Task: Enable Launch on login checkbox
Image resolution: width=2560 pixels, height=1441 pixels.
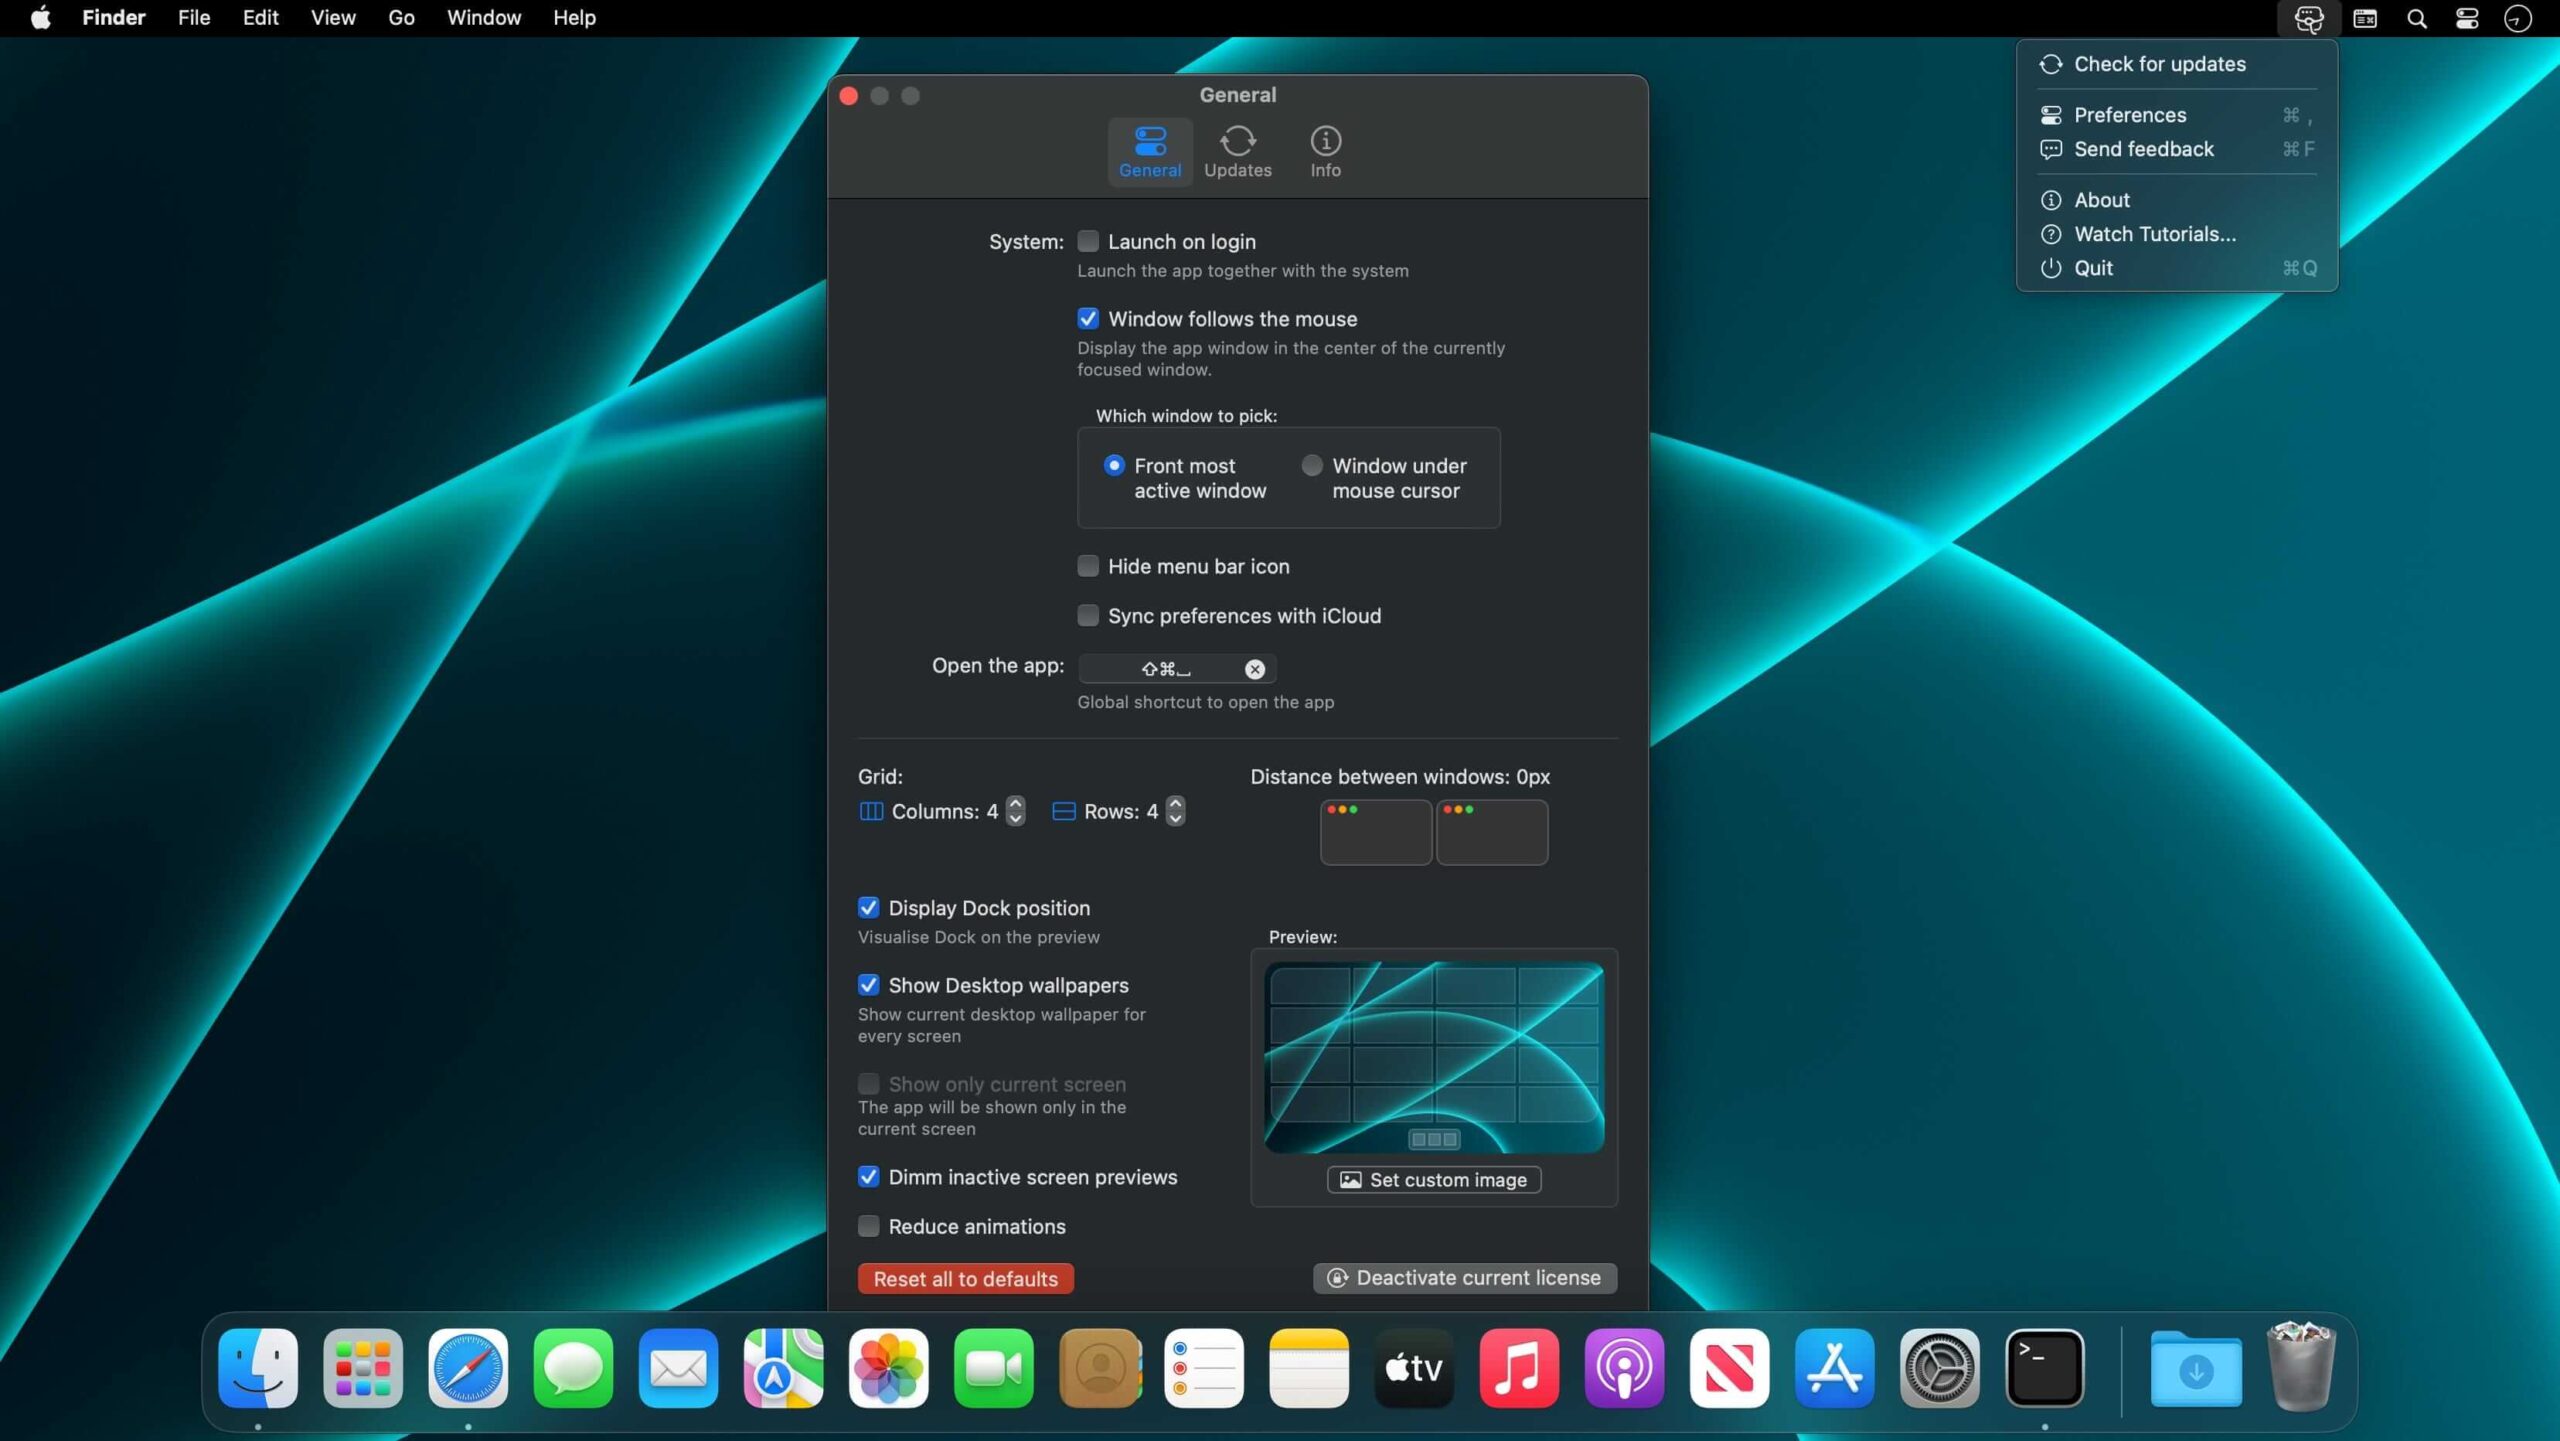Action: (x=1088, y=241)
